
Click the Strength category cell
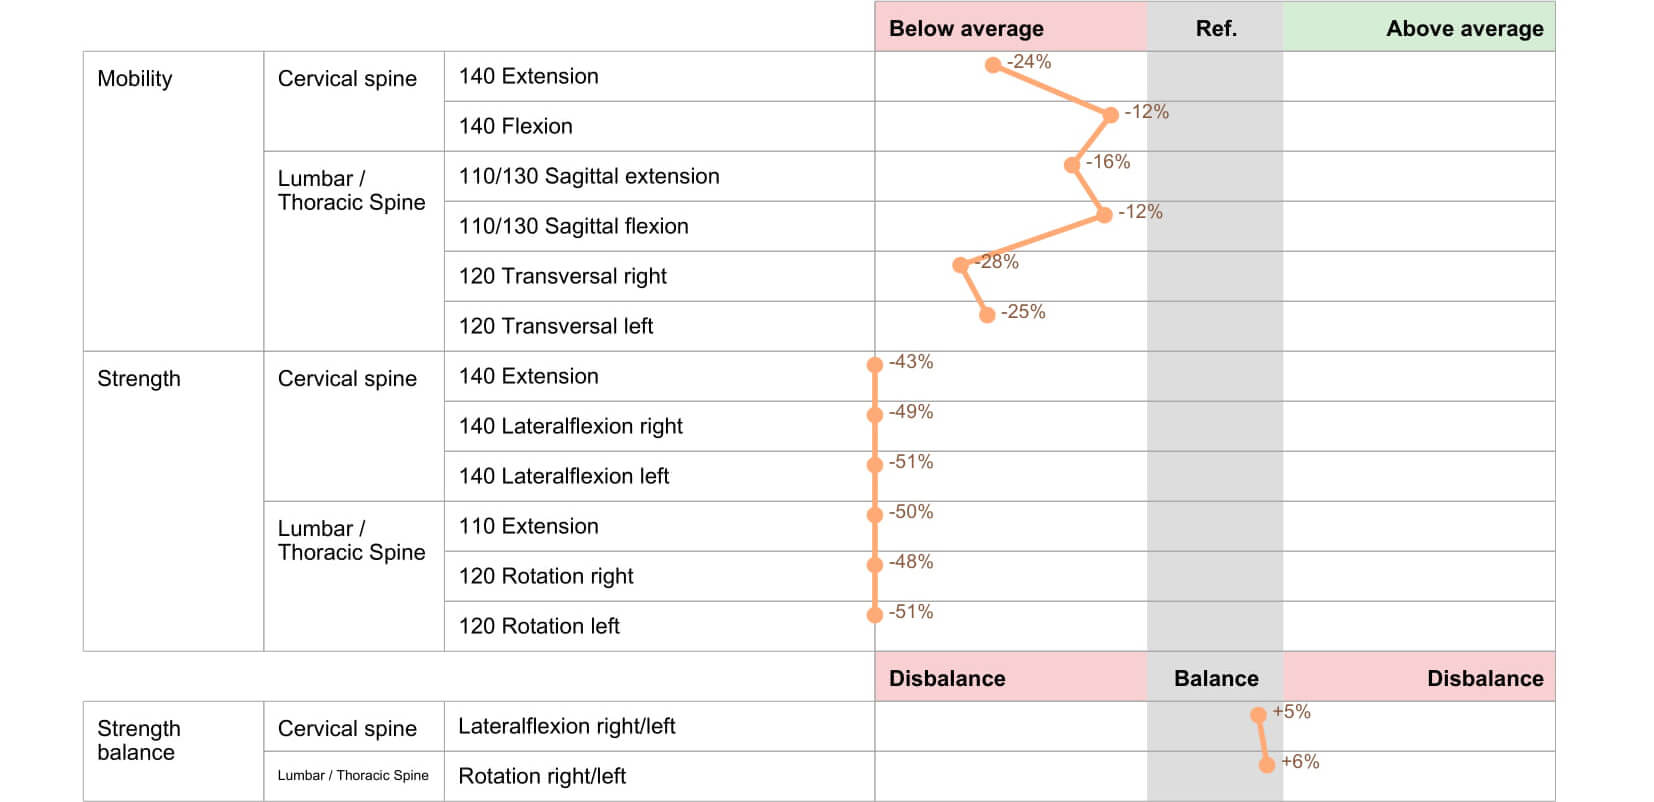139,379
